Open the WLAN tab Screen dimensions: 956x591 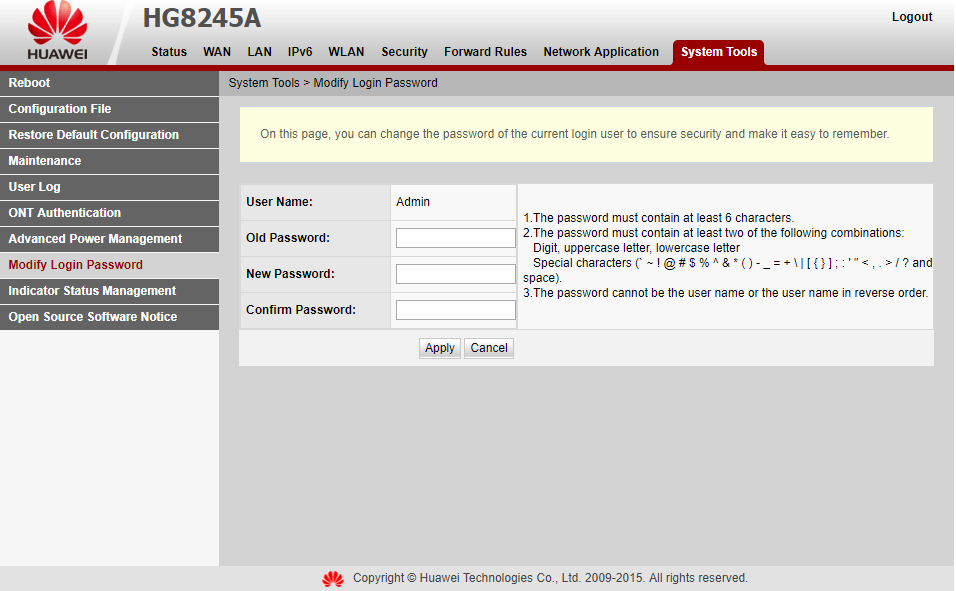346,52
